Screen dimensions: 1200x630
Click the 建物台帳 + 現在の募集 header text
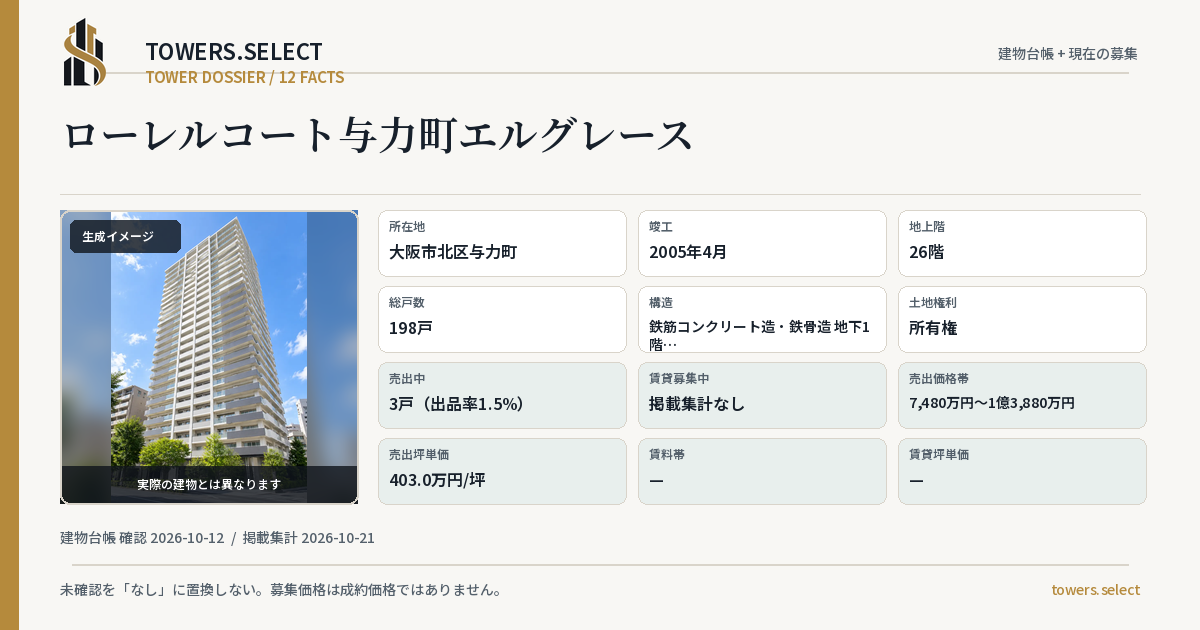(x=1068, y=53)
